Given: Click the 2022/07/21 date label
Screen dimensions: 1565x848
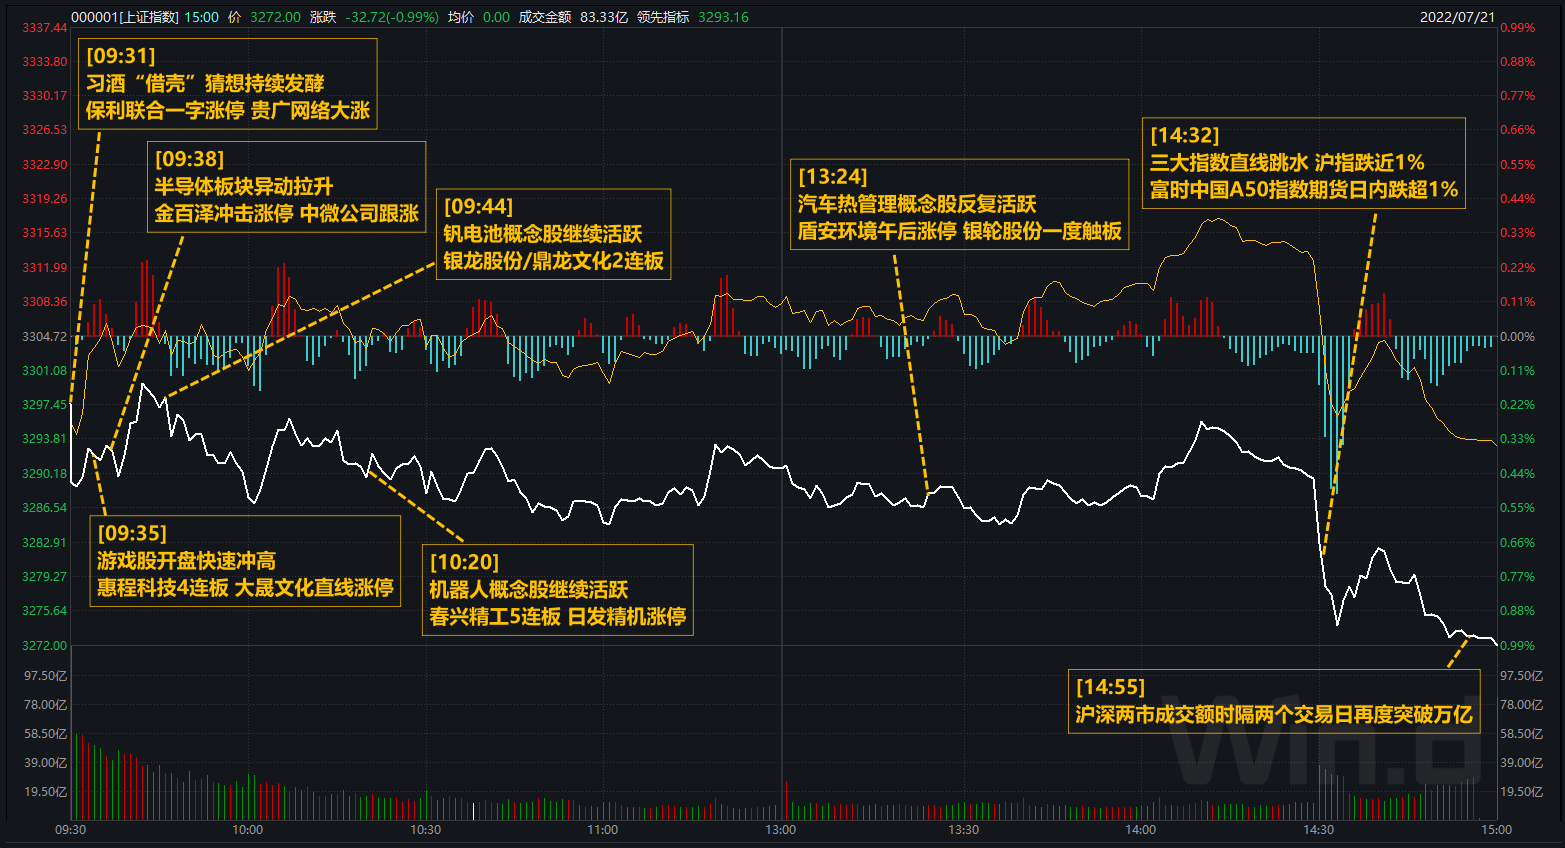Looking at the screenshot, I should click(1457, 17).
